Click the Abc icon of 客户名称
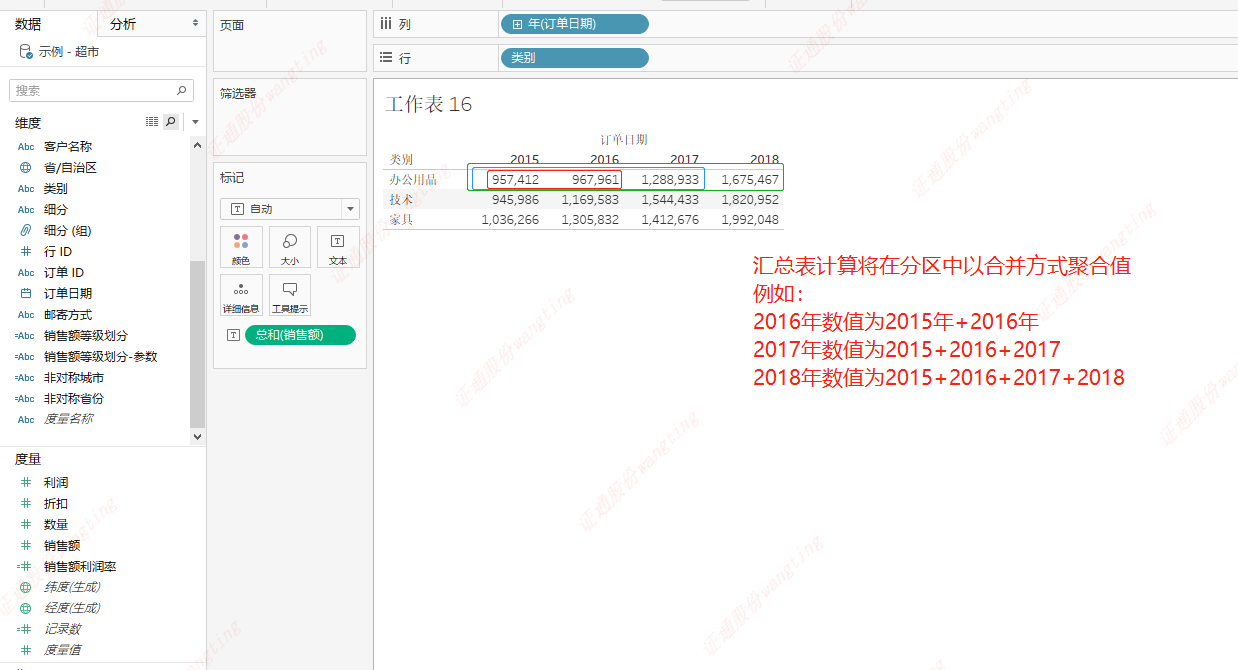Image resolution: width=1238 pixels, height=670 pixels. (x=26, y=147)
